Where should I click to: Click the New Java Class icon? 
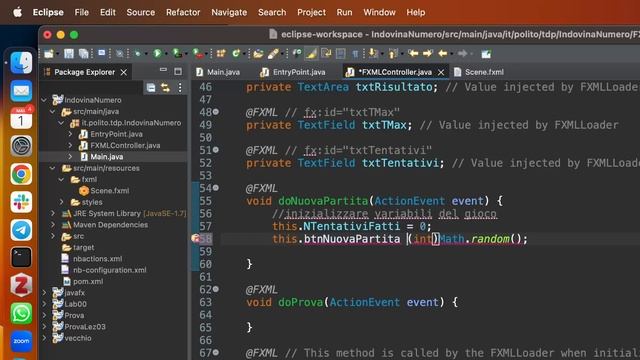click(x=236, y=53)
